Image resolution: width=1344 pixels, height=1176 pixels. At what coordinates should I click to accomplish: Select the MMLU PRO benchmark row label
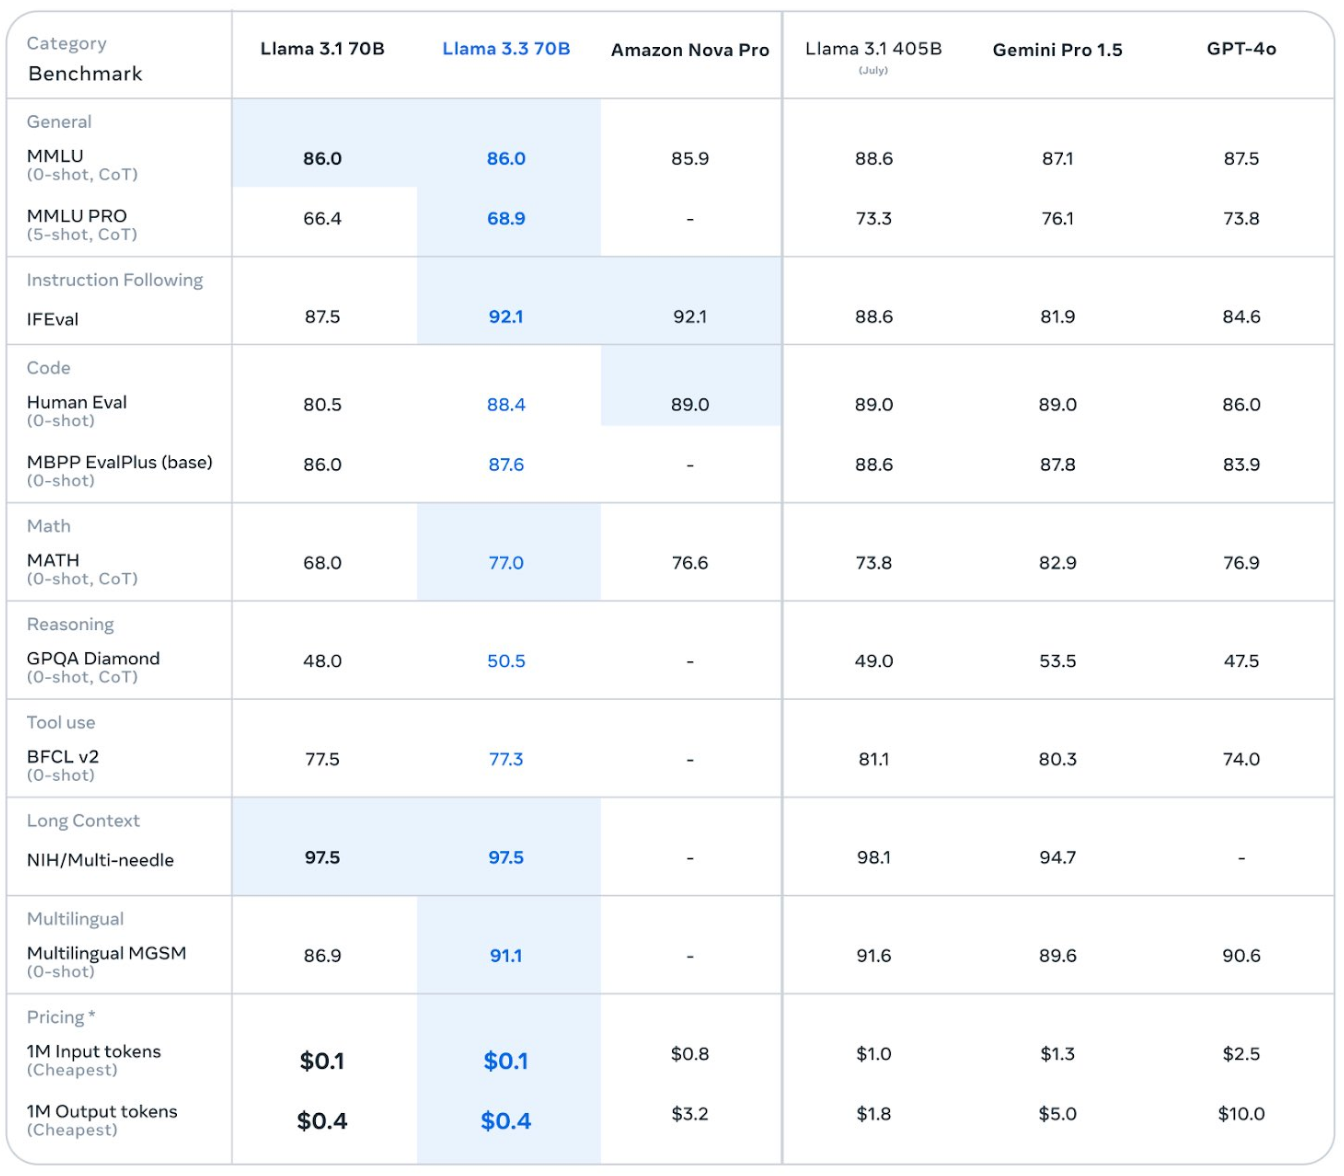click(x=77, y=216)
